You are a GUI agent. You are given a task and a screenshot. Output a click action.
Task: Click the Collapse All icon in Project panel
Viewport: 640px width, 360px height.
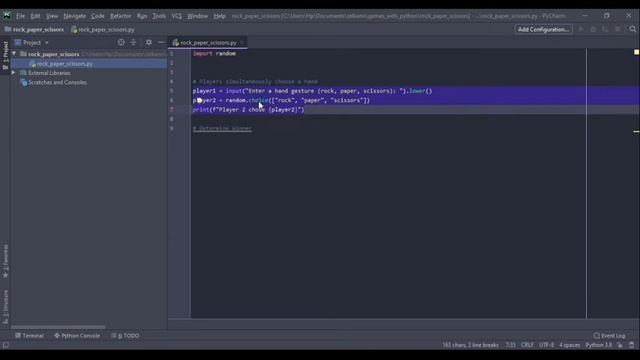click(x=133, y=42)
